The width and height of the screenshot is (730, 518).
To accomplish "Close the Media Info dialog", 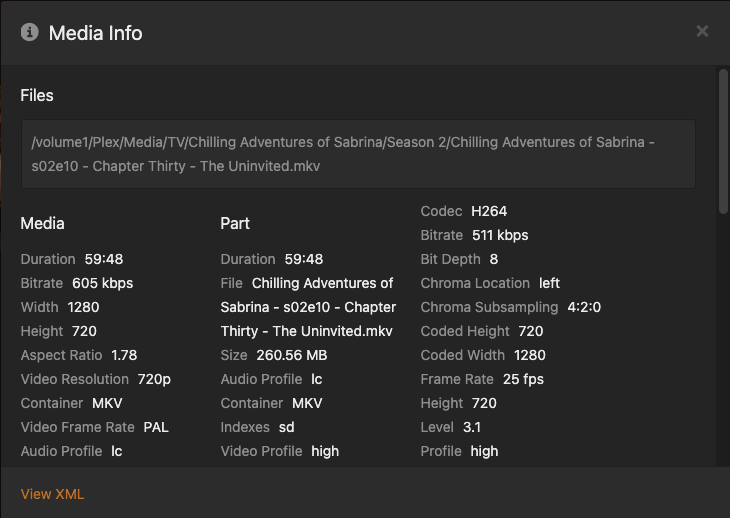I will (x=702, y=32).
